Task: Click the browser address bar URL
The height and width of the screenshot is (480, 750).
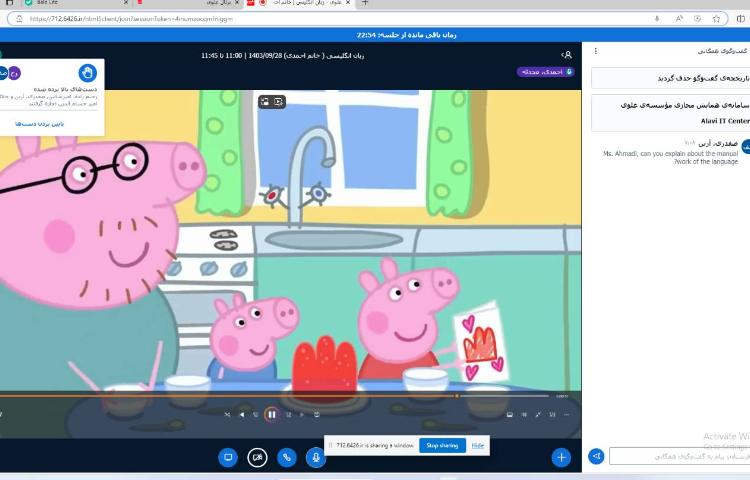Action: (150, 18)
